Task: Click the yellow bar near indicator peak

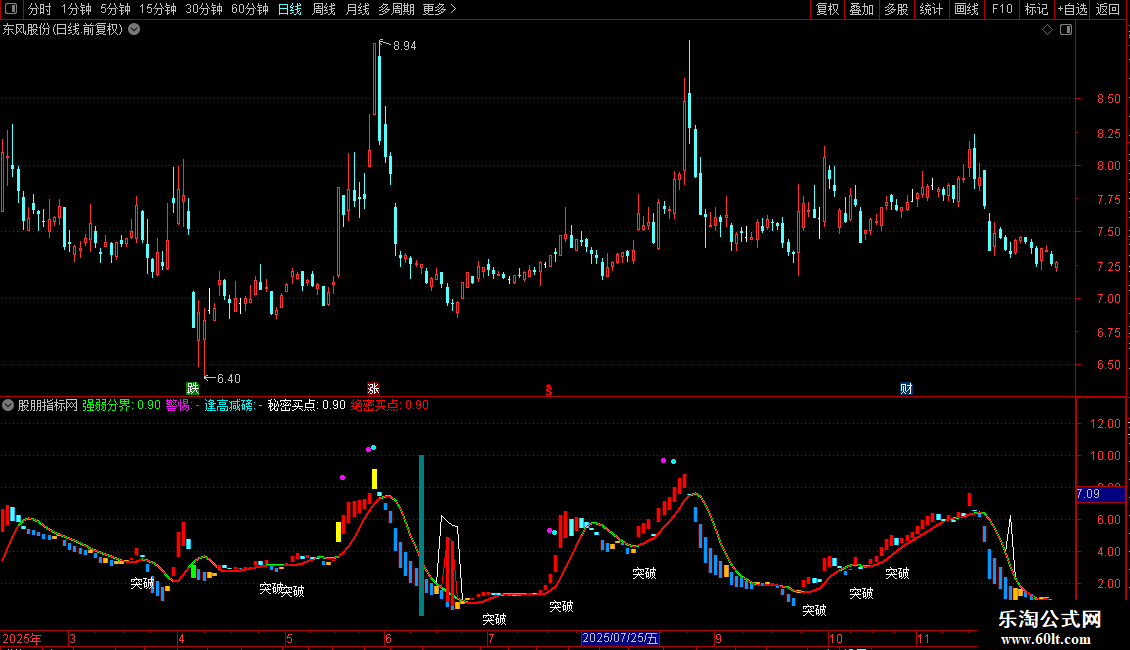Action: pos(374,478)
